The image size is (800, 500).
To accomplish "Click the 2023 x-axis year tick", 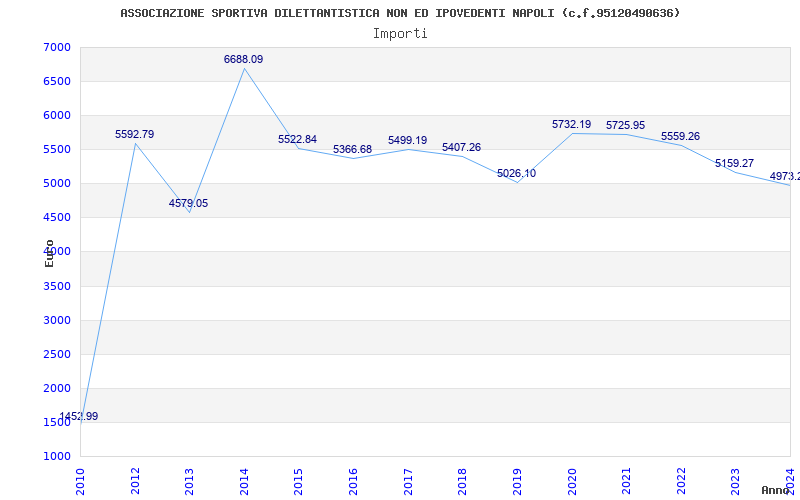I will tap(735, 481).
